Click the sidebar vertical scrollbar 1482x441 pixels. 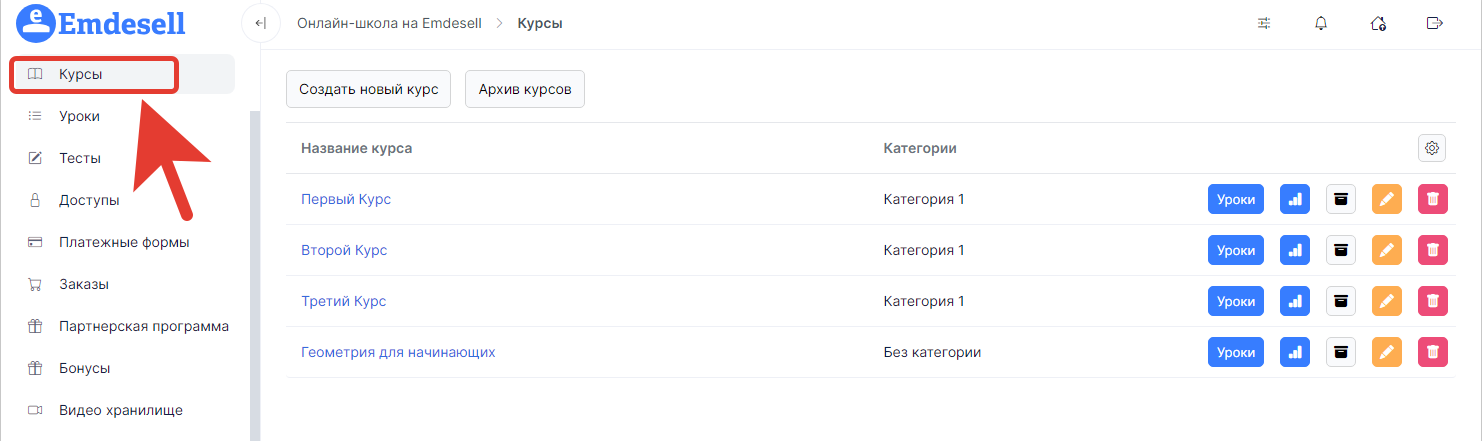(254, 270)
